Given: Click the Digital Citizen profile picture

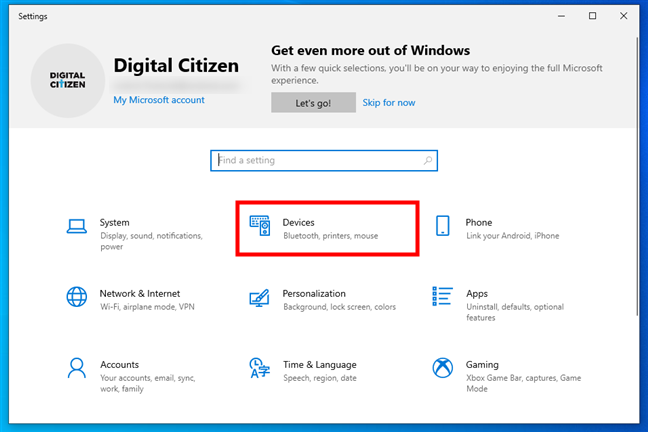Looking at the screenshot, I should click(x=68, y=81).
